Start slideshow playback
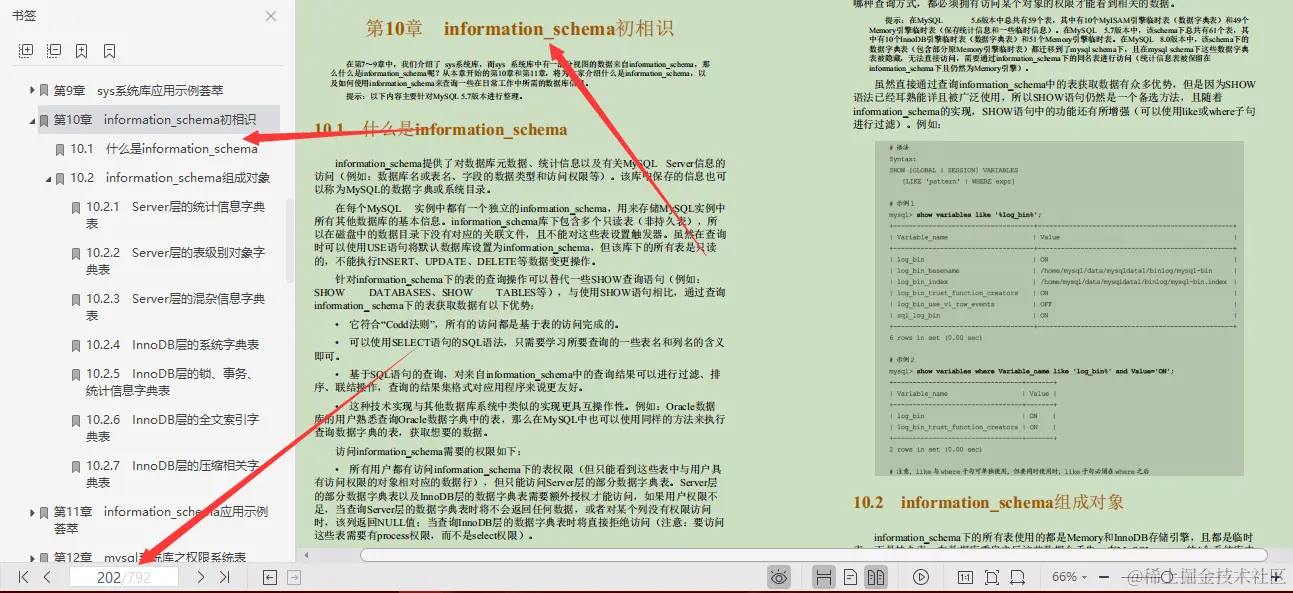Viewport: 1293px width, 593px height. pos(921,577)
